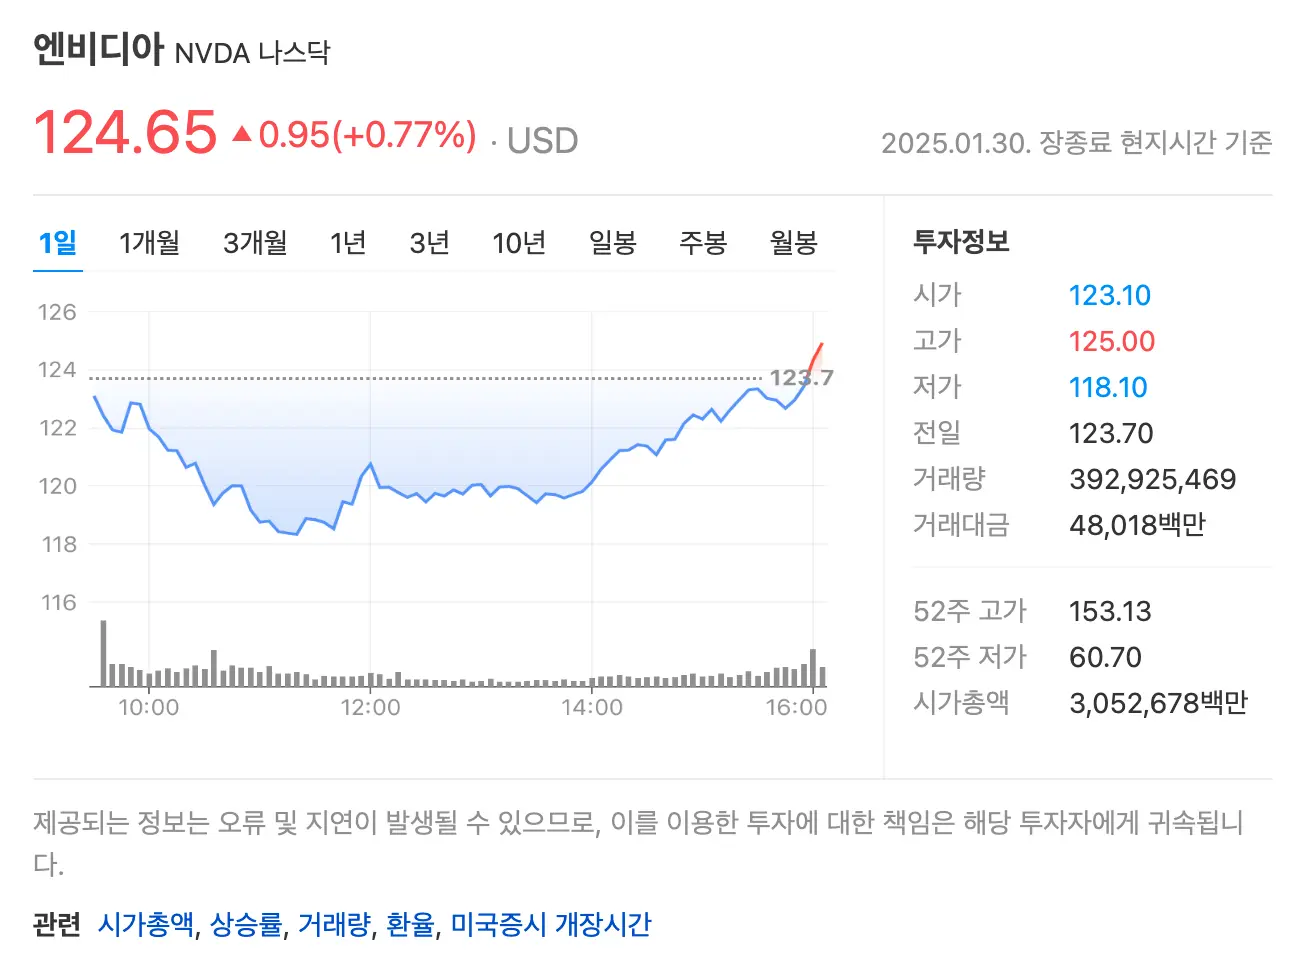Open the 1년 chart tab
Viewport: 1294px width, 972px height.
(x=347, y=242)
